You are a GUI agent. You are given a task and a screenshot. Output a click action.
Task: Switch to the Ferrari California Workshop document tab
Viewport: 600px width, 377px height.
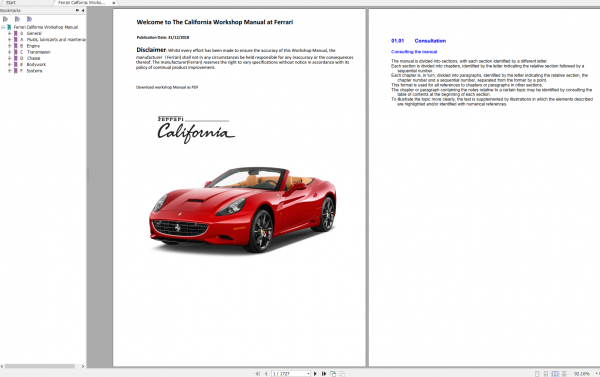point(82,3)
